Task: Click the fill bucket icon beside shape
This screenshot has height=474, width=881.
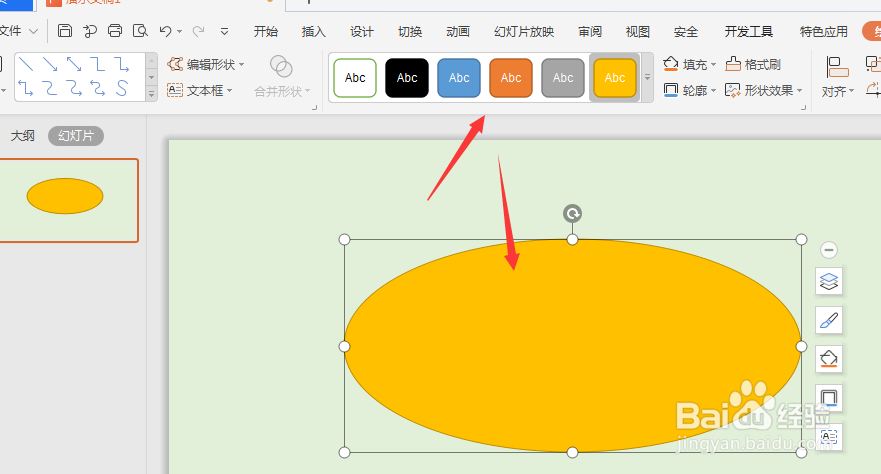Action: point(829,359)
